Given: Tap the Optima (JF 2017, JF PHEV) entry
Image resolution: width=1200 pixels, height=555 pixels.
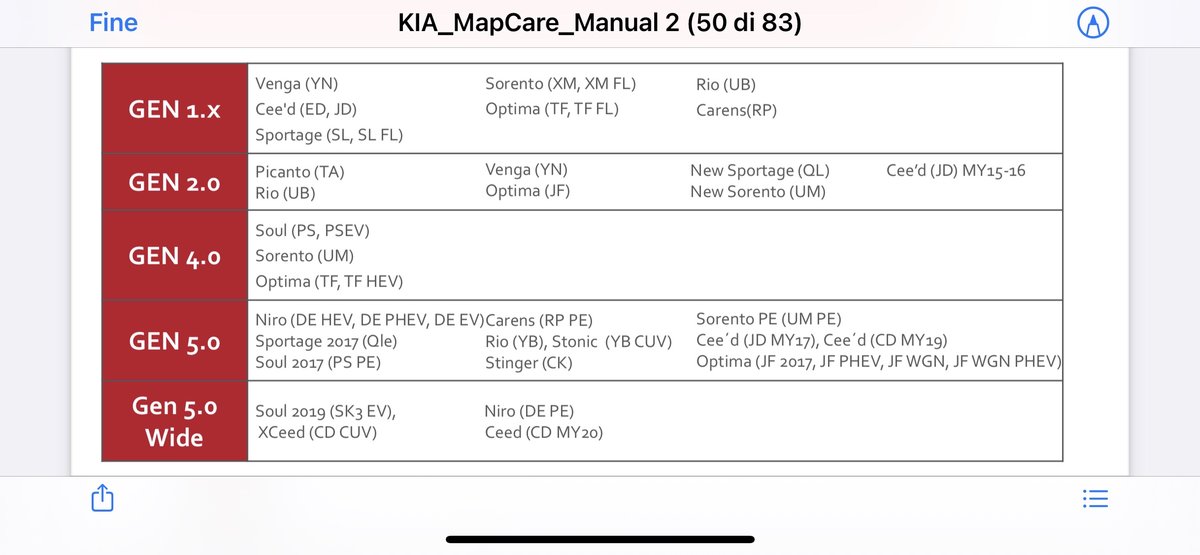Looking at the screenshot, I should [879, 362].
